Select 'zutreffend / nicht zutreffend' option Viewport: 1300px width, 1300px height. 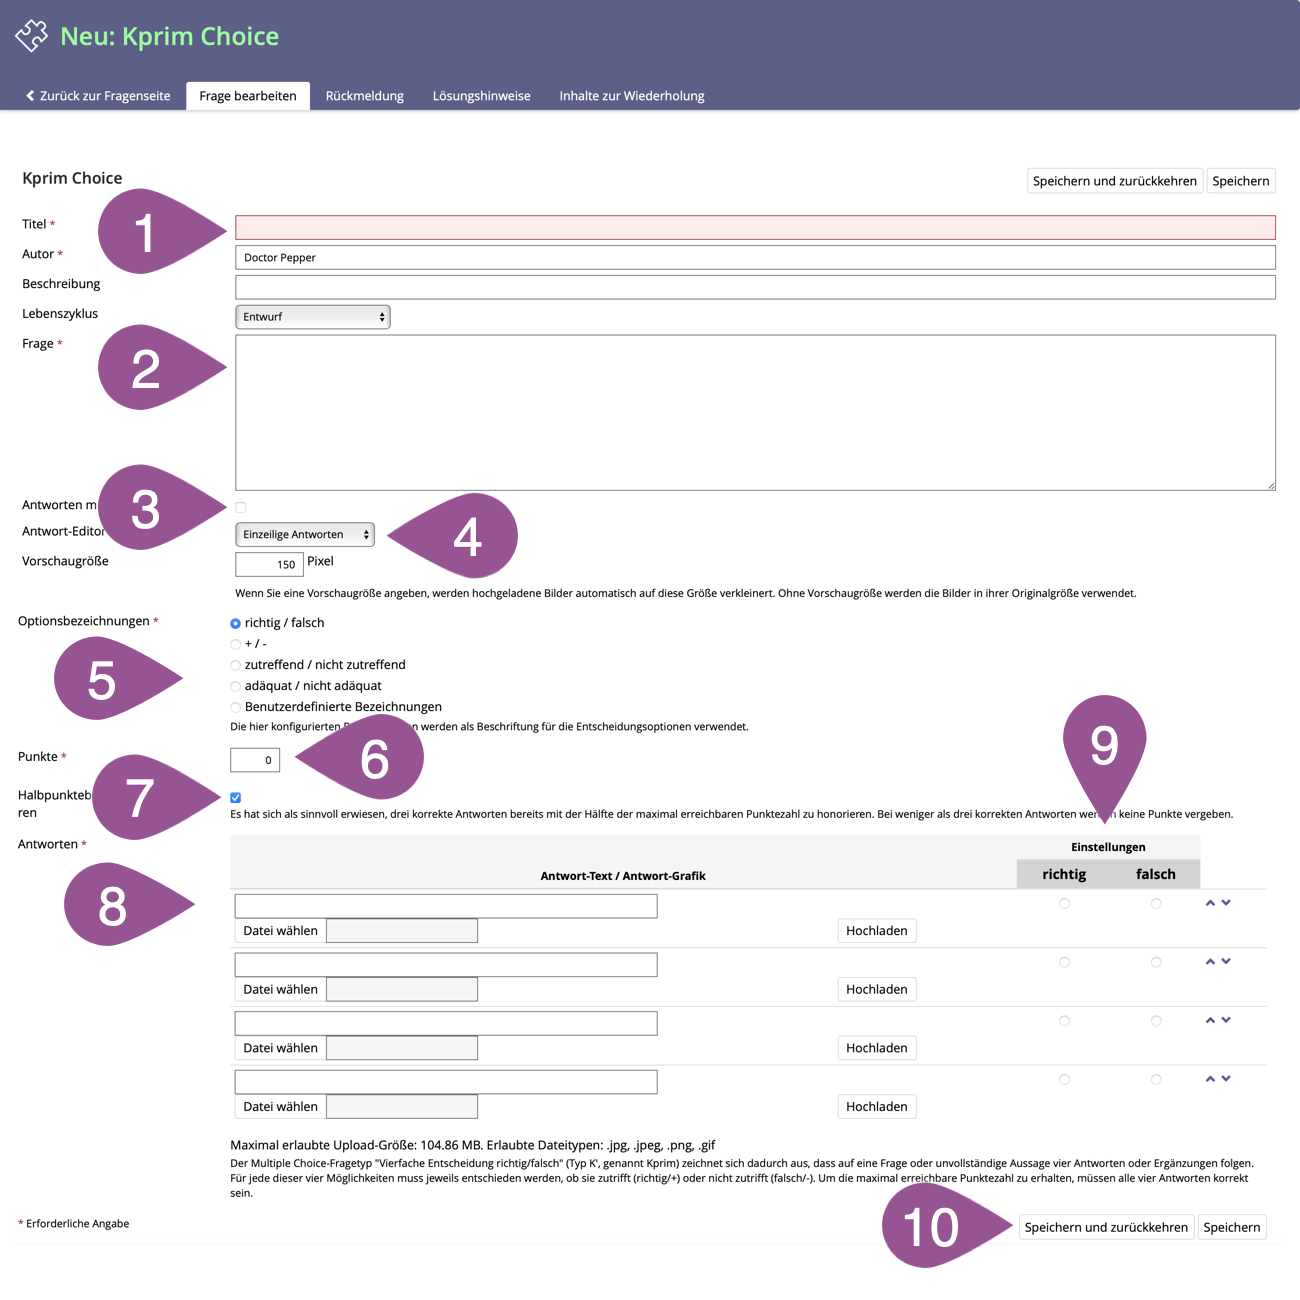point(236,665)
